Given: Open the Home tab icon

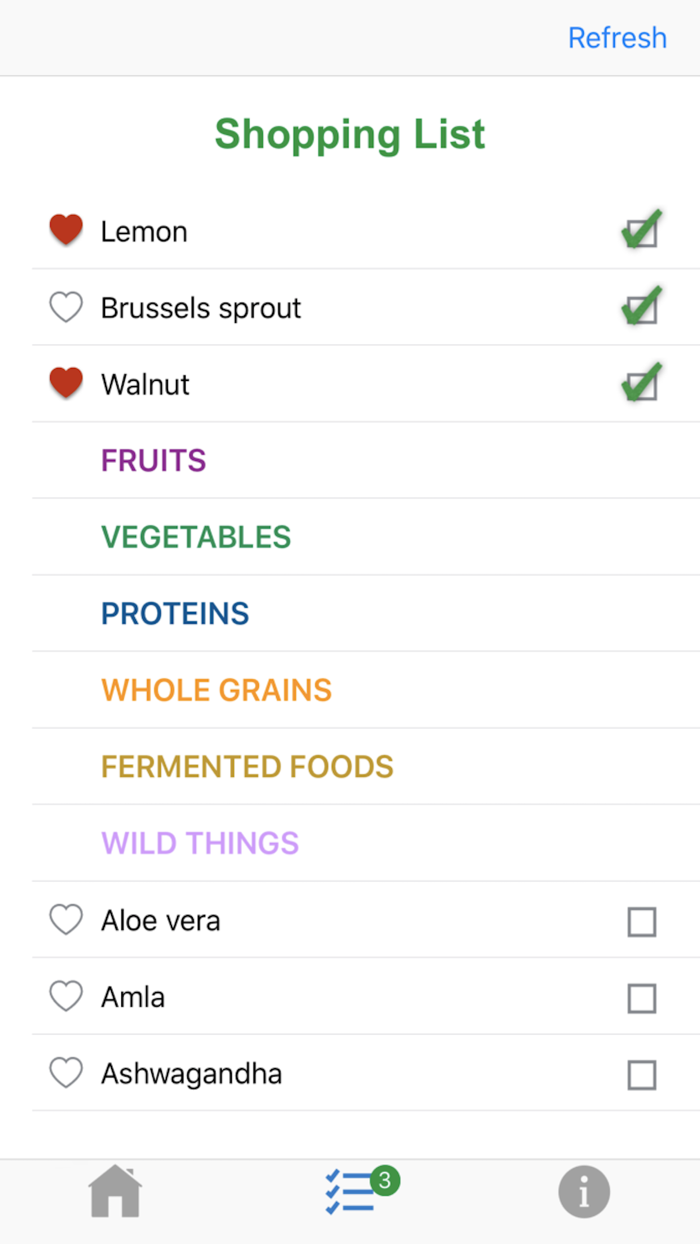Looking at the screenshot, I should point(114,1191).
